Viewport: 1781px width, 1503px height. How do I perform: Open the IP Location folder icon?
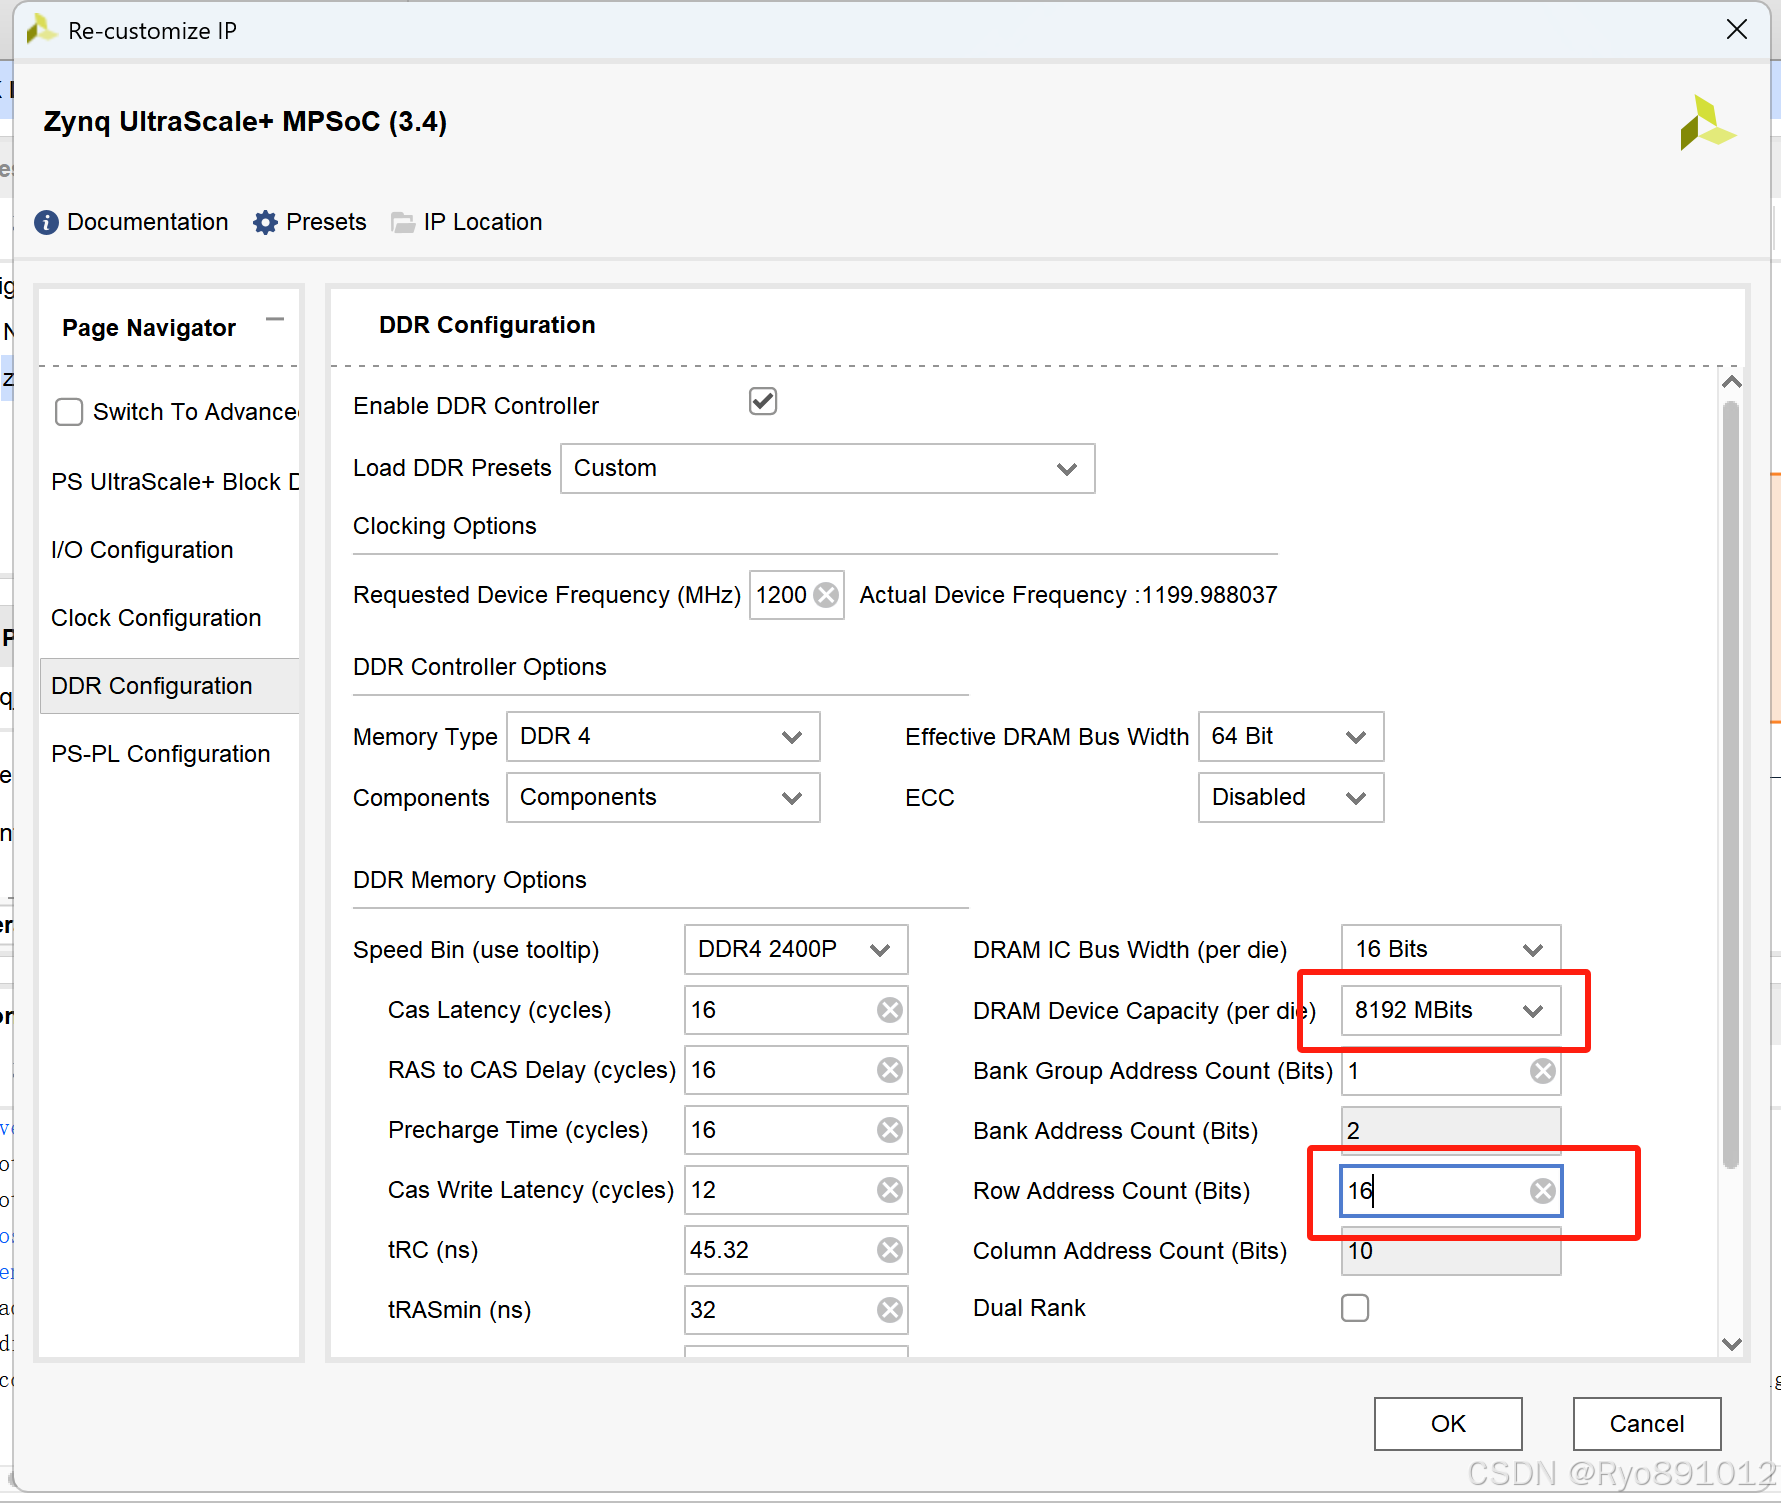click(403, 222)
